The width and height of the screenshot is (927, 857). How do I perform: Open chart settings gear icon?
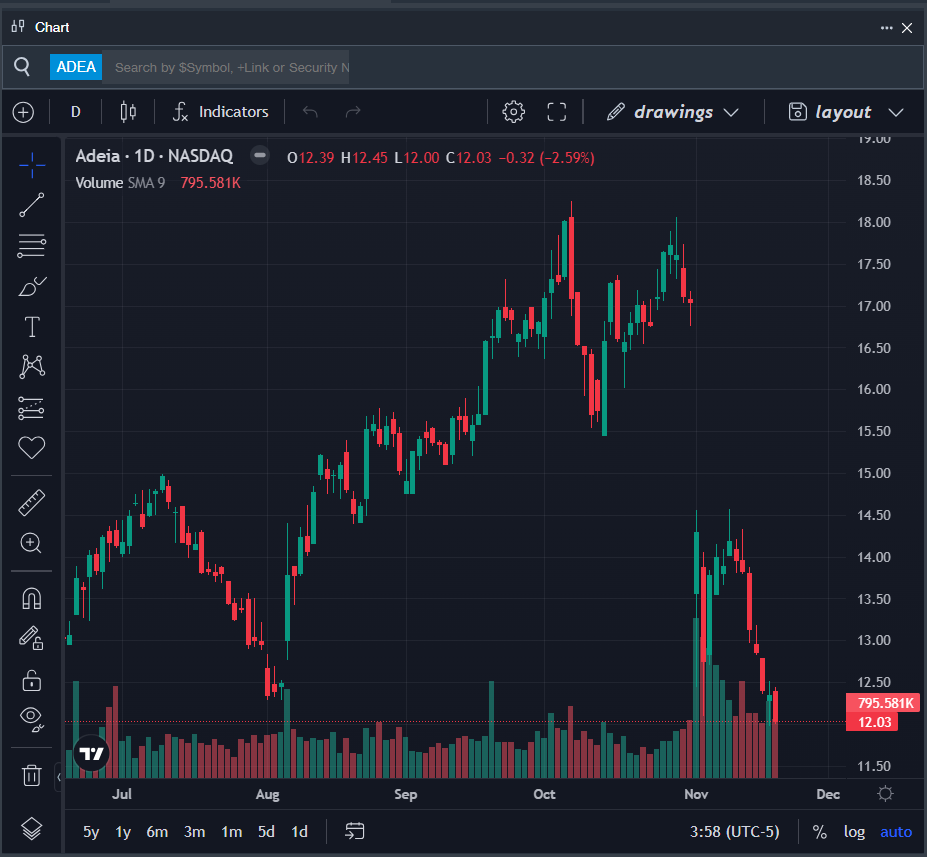[514, 112]
